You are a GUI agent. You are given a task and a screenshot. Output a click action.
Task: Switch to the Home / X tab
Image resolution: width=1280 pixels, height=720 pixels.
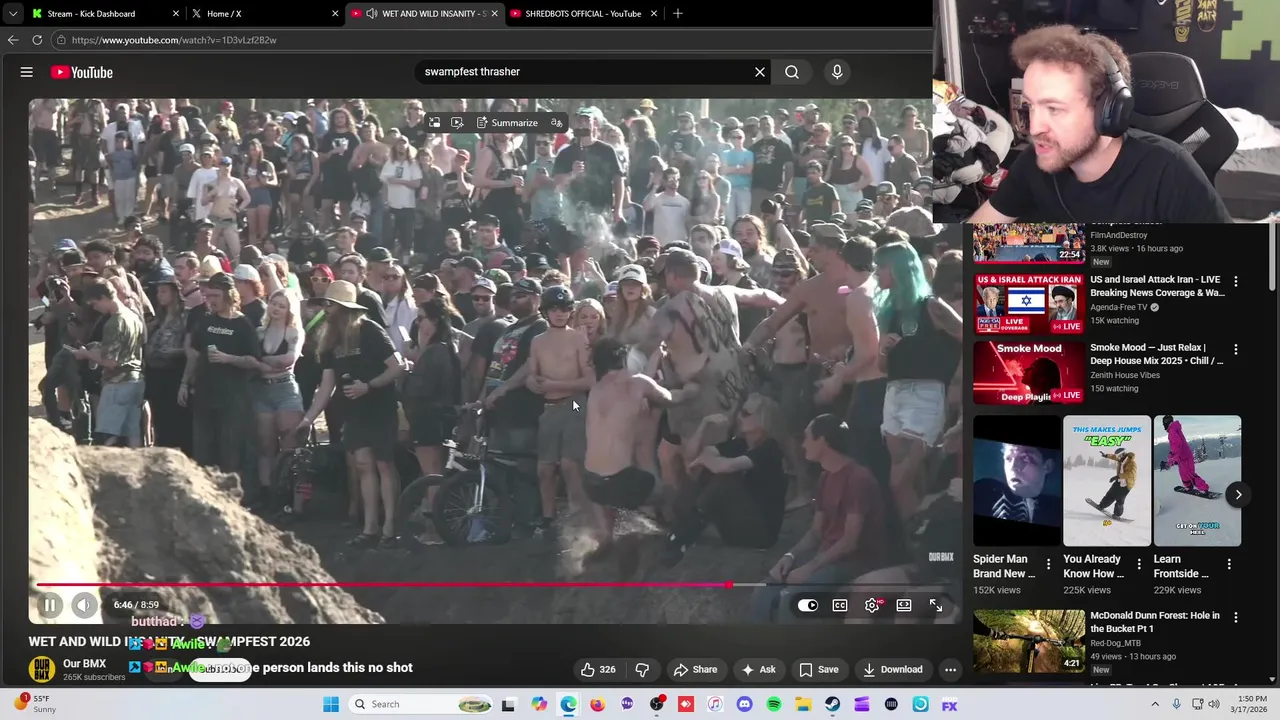(265, 14)
